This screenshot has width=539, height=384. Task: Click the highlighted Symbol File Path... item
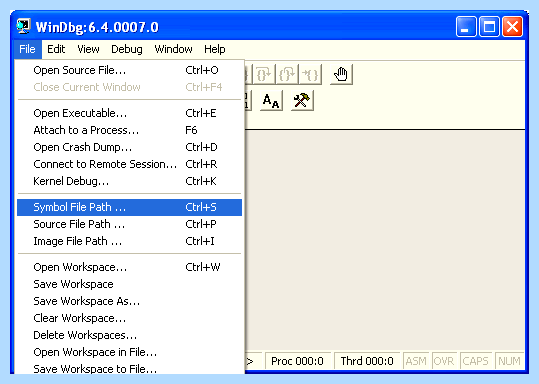click(x=129, y=207)
